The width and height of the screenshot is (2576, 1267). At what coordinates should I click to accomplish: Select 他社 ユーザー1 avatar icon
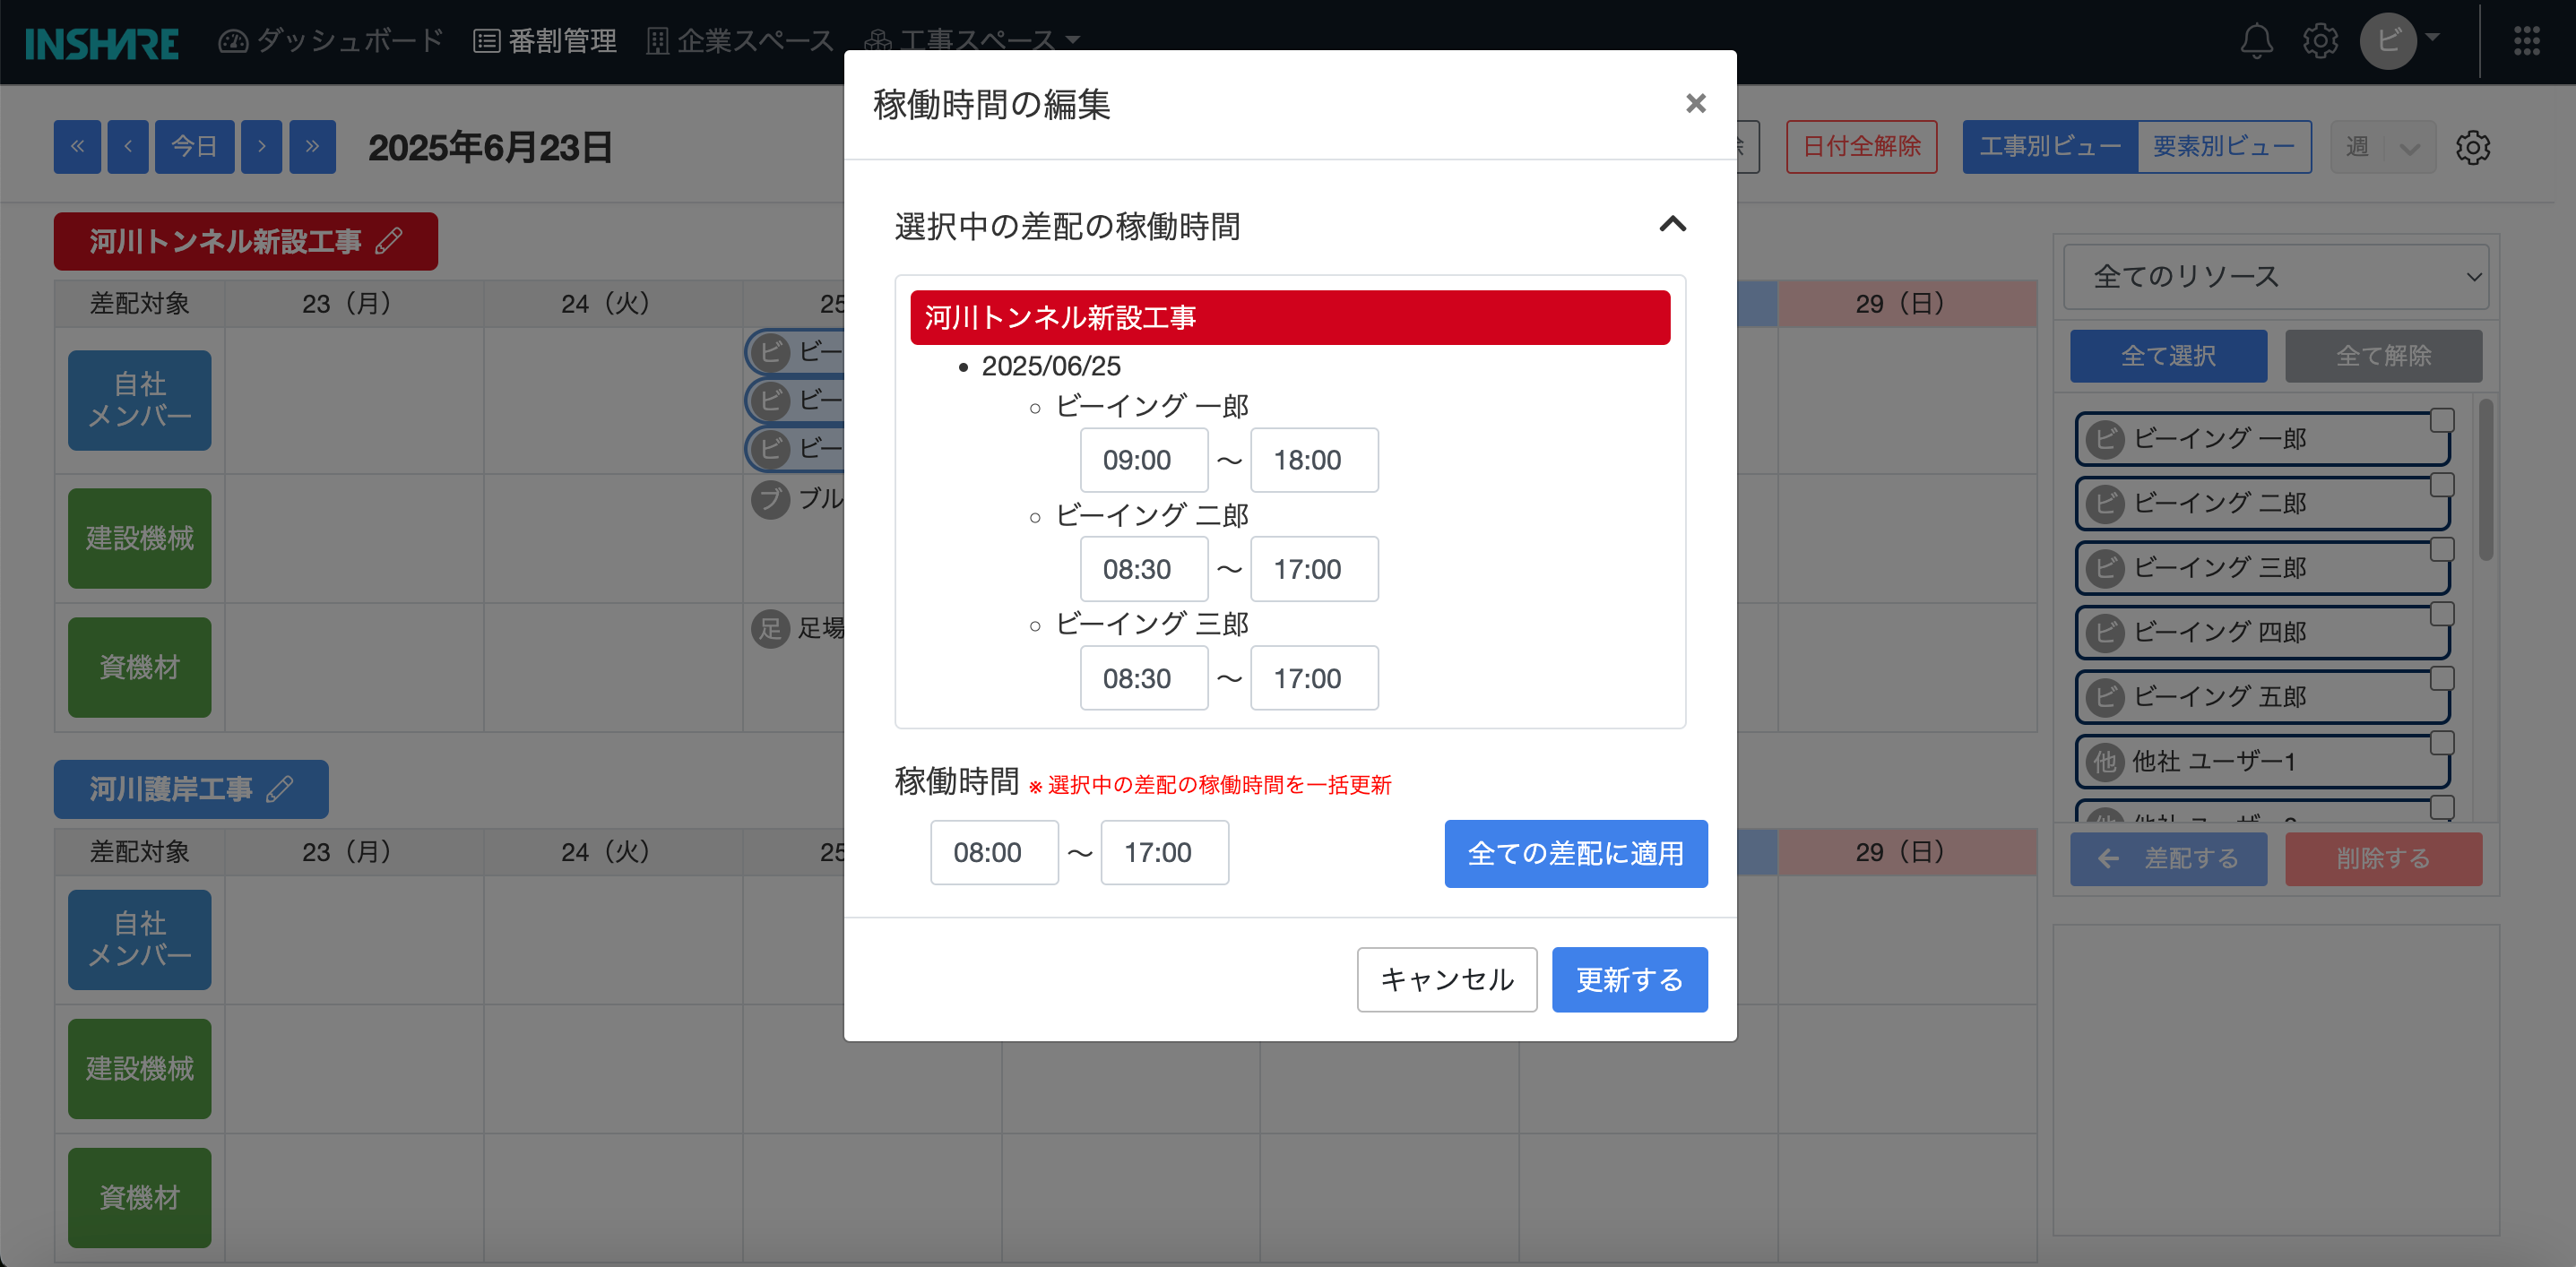tap(2105, 761)
